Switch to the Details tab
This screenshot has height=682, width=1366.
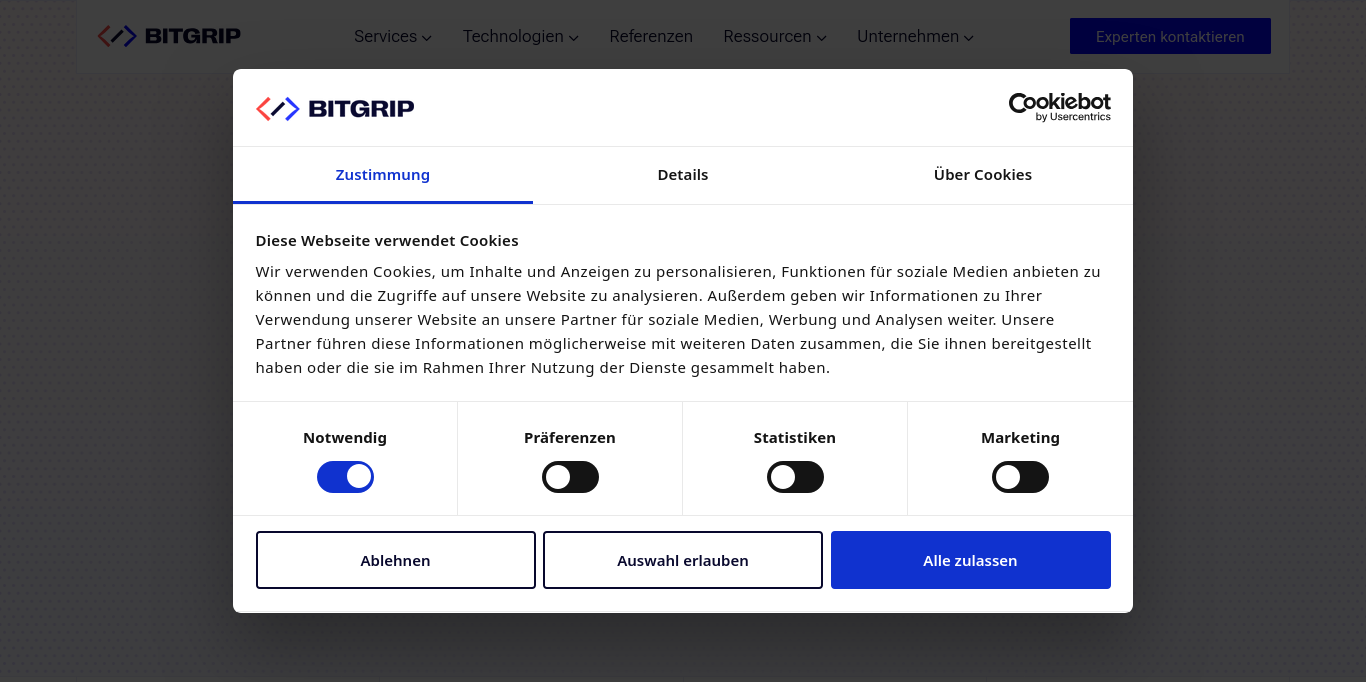click(x=683, y=175)
